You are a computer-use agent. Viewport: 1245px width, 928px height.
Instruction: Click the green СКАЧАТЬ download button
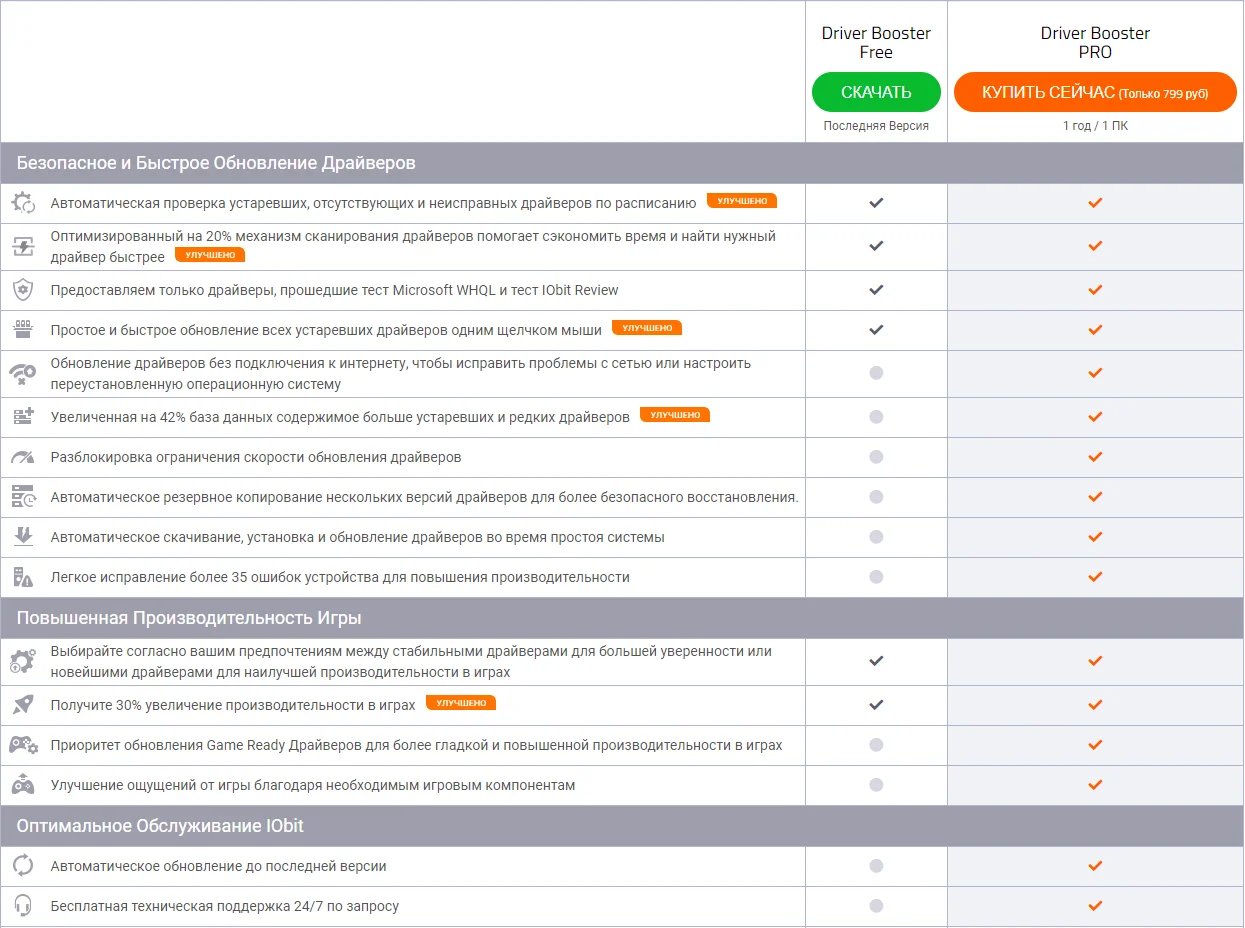[x=876, y=92]
